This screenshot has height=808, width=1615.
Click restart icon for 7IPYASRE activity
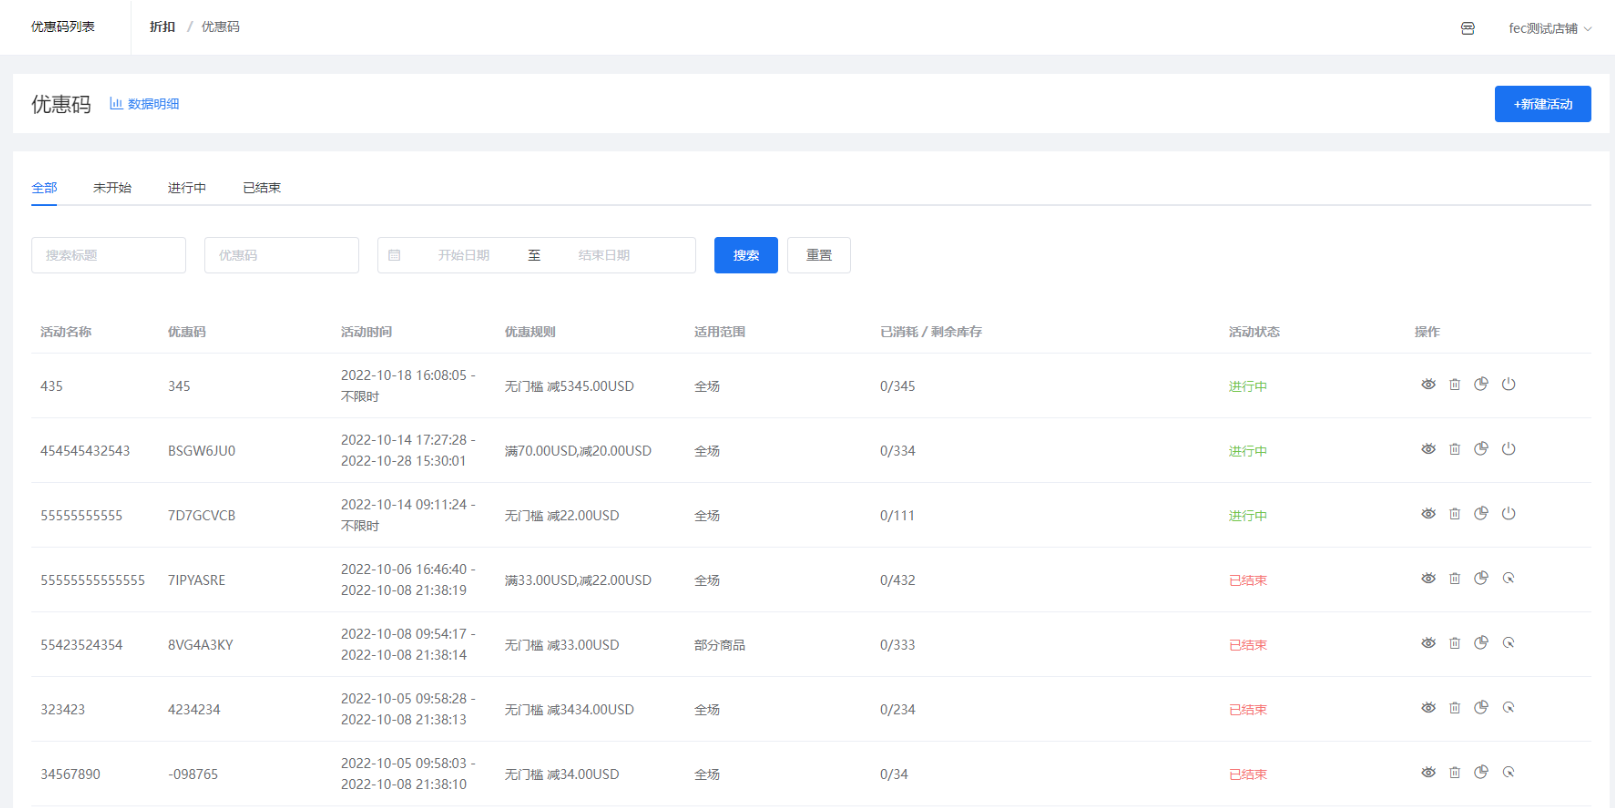[1509, 579]
